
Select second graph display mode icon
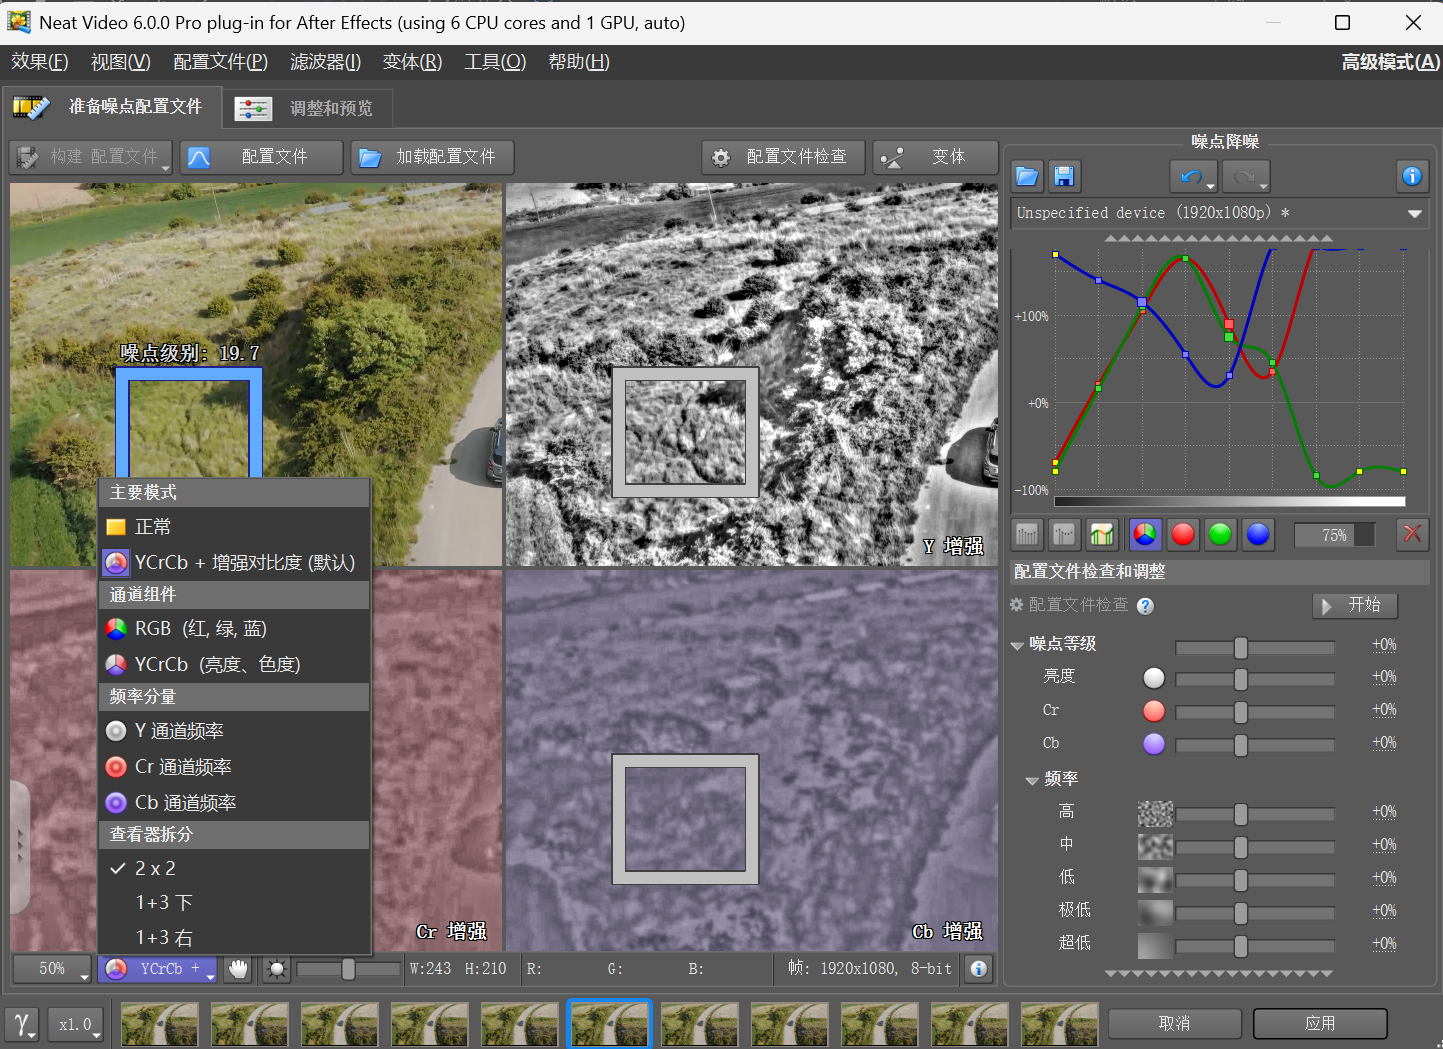[1064, 535]
